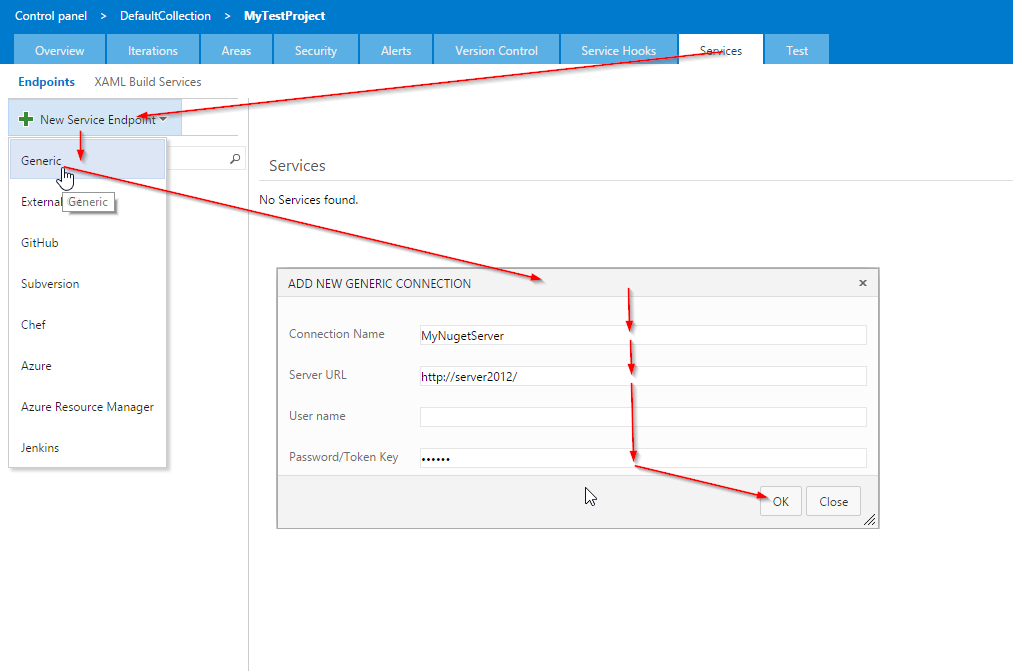Select Generic from the endpoint menu
1013x671 pixels.
41,160
